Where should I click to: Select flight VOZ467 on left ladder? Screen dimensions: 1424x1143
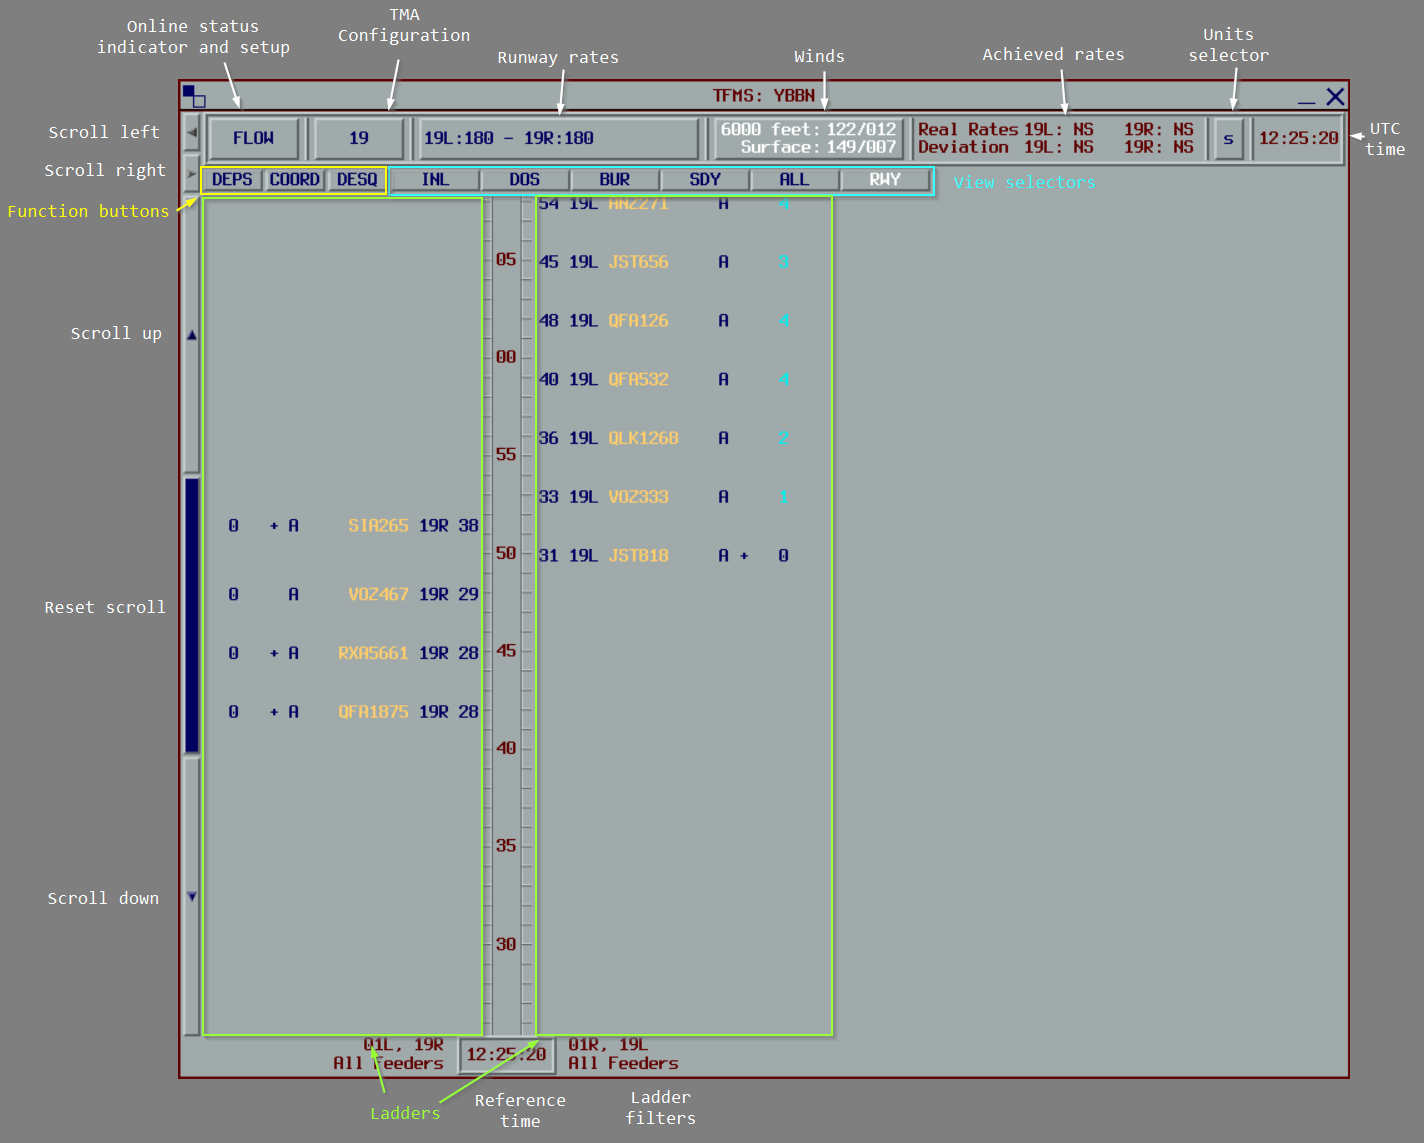(378, 594)
